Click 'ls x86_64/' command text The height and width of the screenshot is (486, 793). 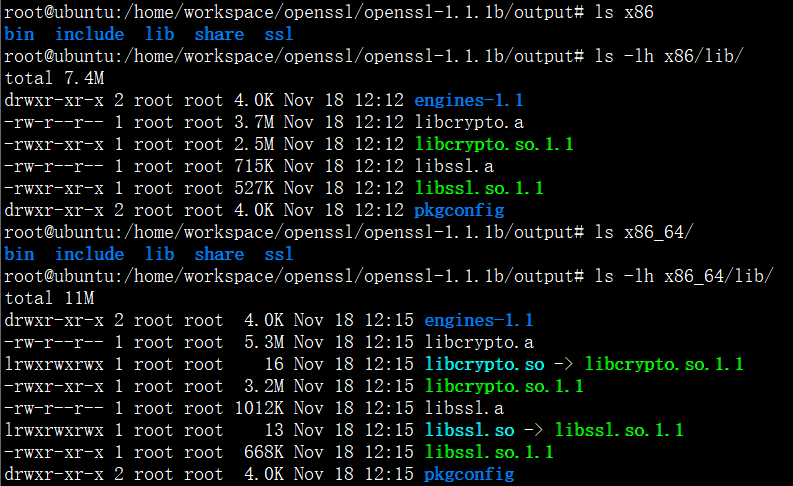point(644,232)
